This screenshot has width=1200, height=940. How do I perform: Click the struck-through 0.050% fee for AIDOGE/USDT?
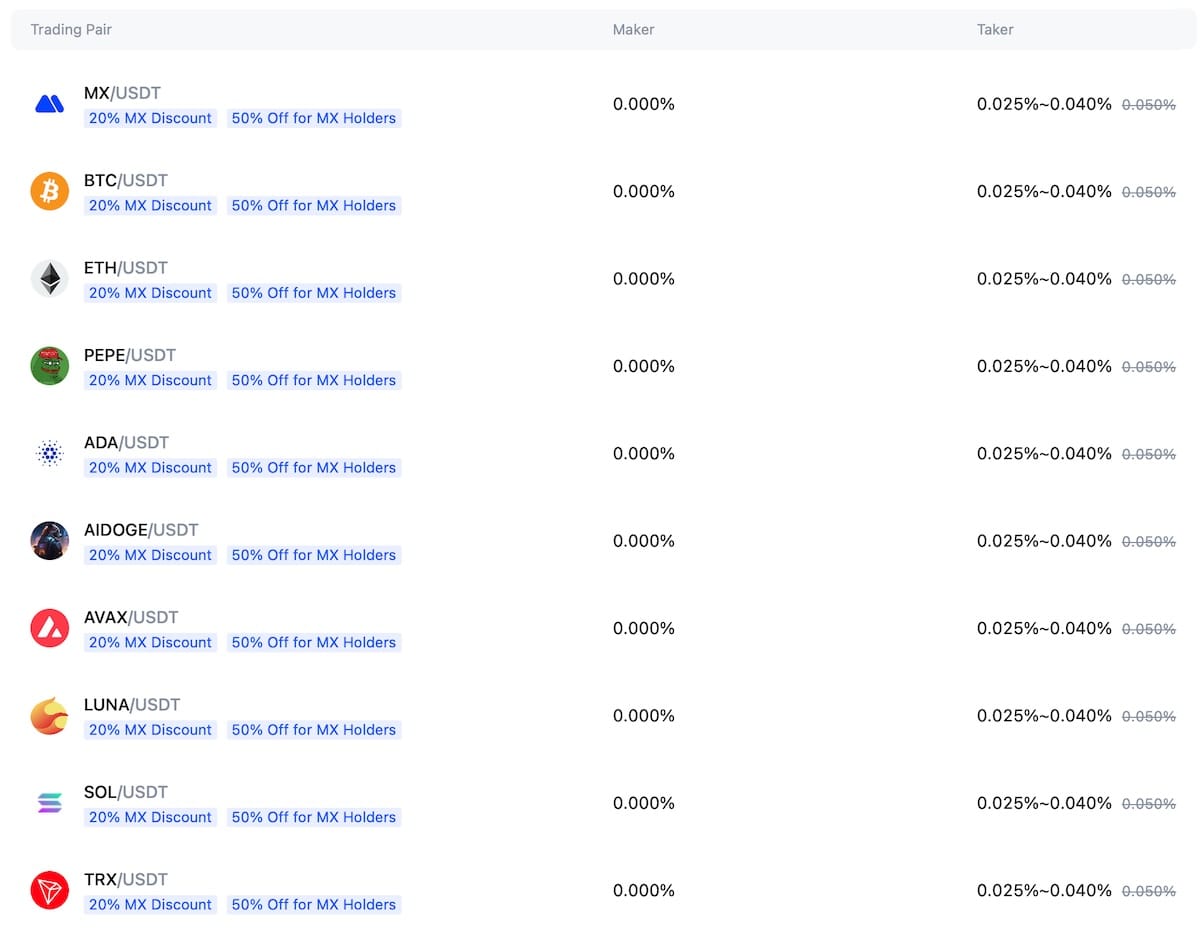pyautogui.click(x=1149, y=542)
